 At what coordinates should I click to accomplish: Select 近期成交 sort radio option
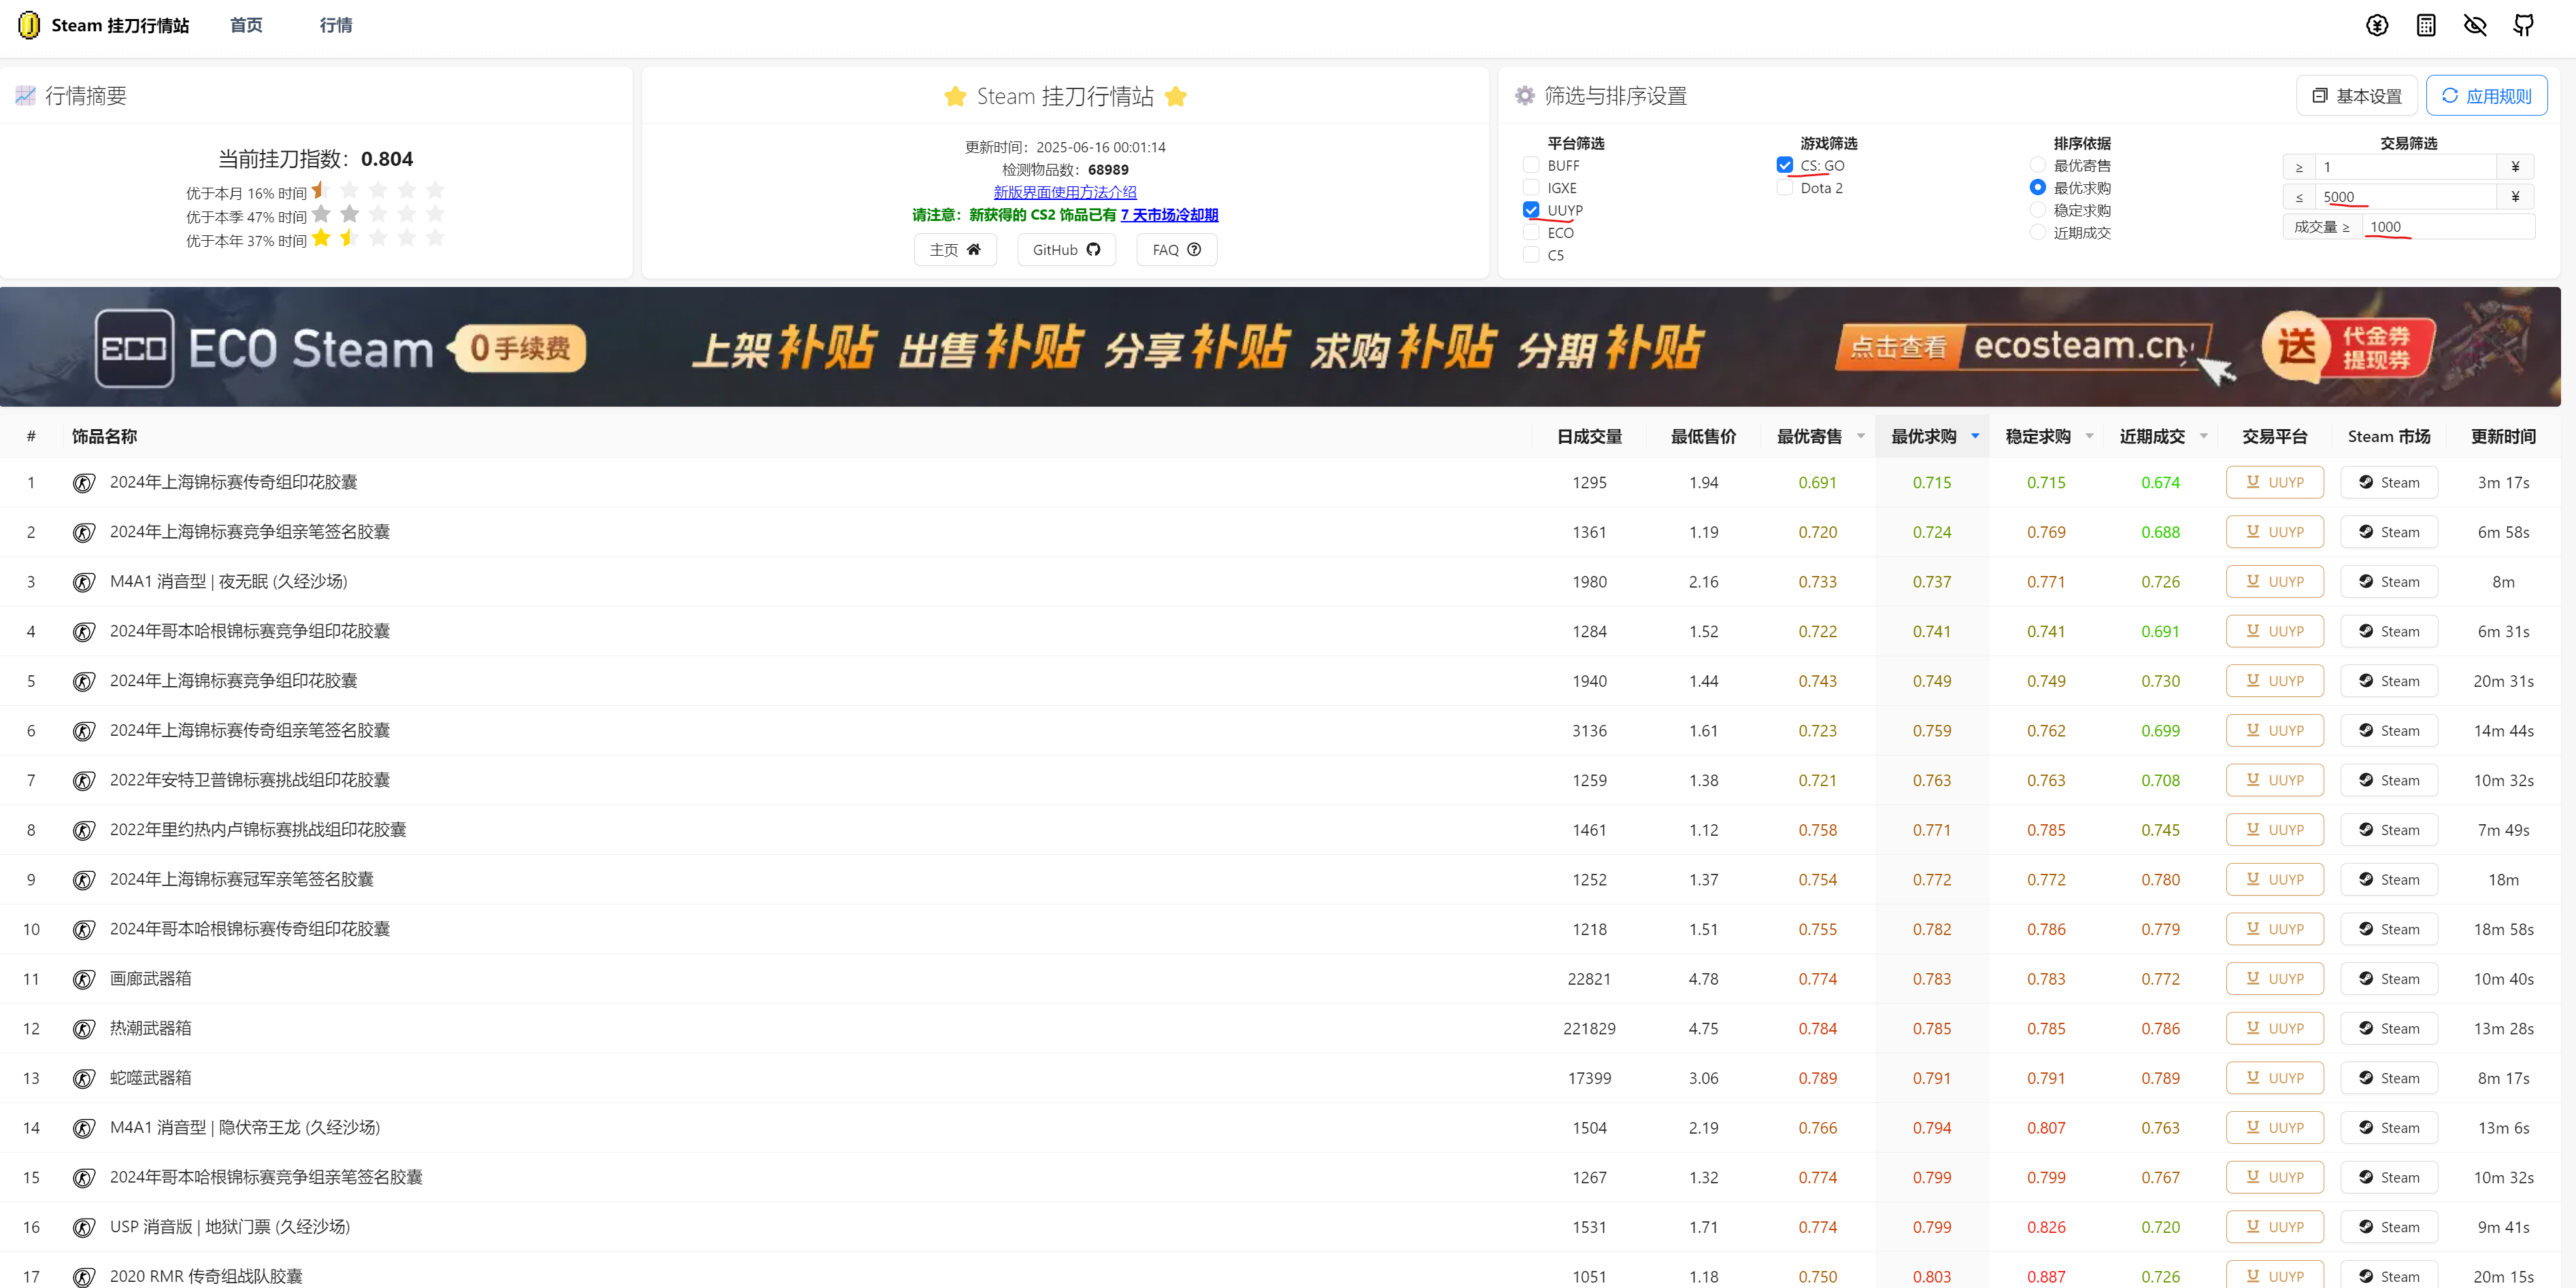[2038, 232]
